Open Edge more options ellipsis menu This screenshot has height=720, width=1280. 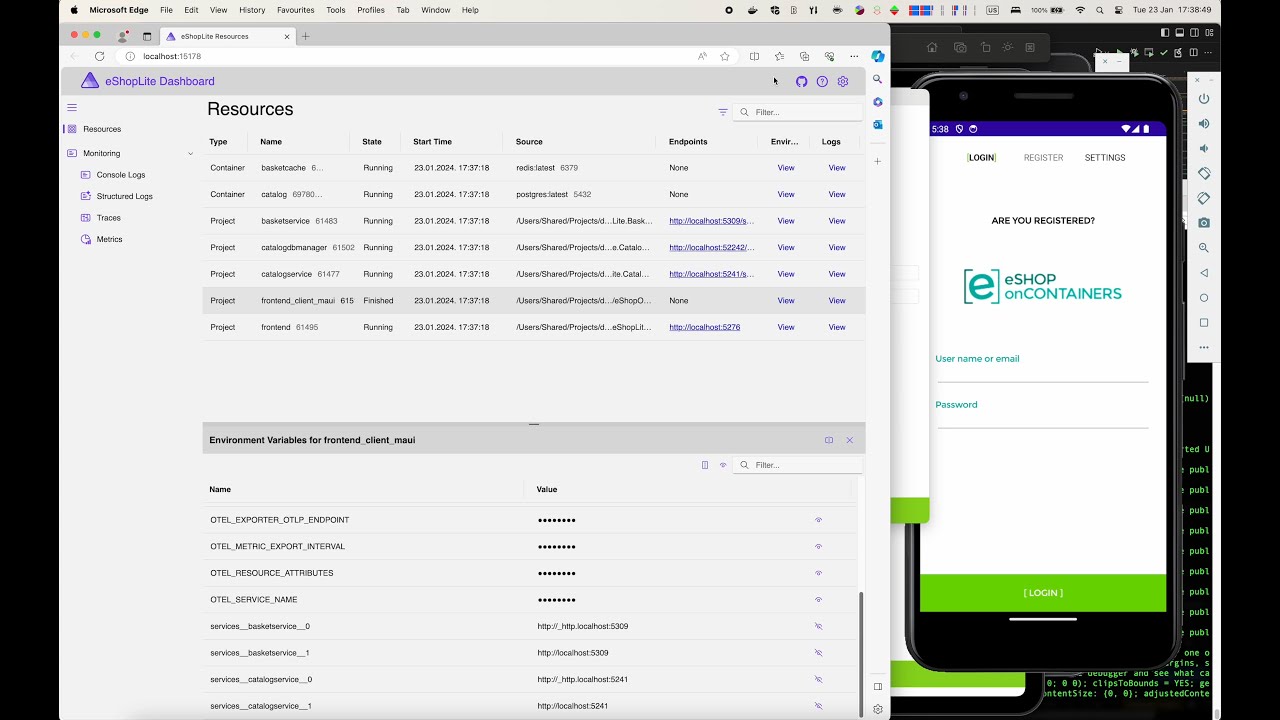click(854, 56)
